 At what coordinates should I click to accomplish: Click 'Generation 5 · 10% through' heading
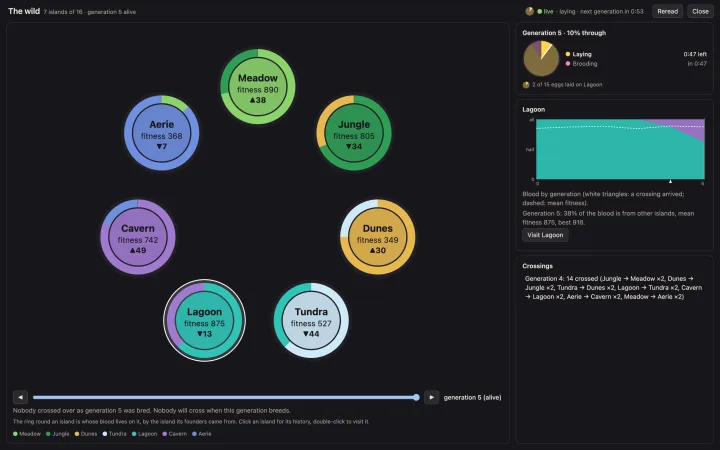click(564, 33)
